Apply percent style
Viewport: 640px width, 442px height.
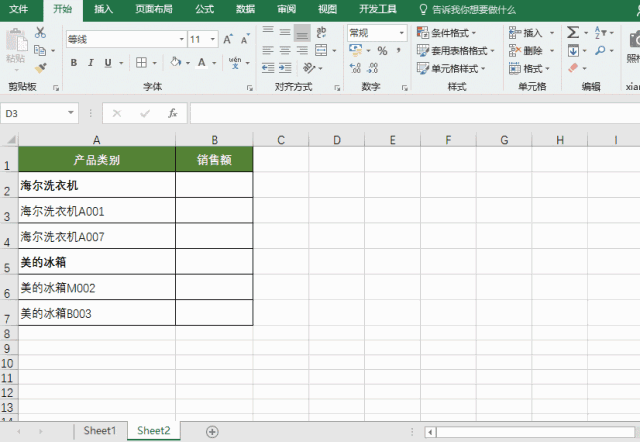click(382, 51)
